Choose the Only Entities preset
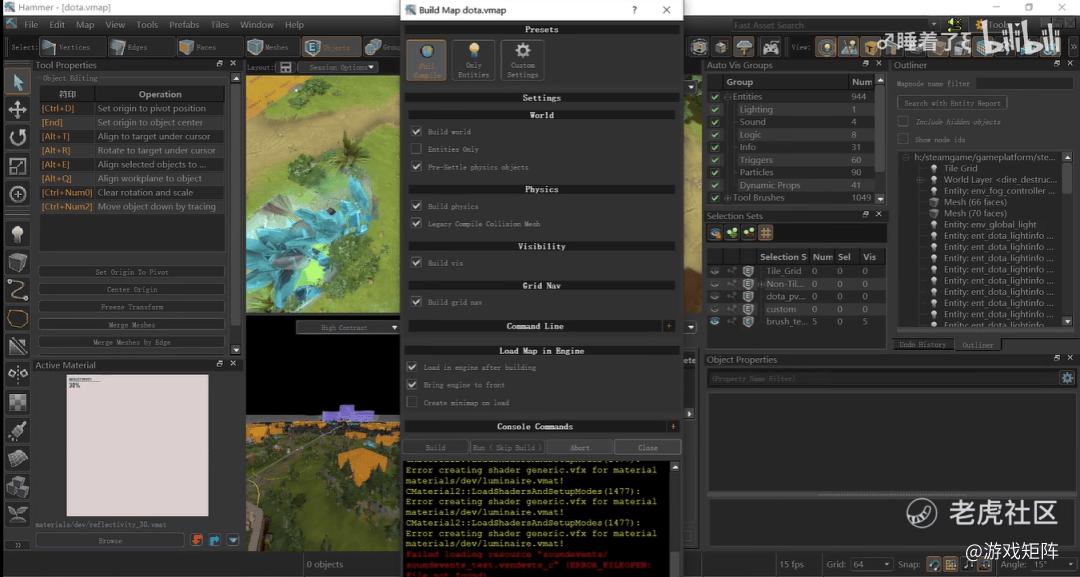This screenshot has width=1080, height=577. 473,60
